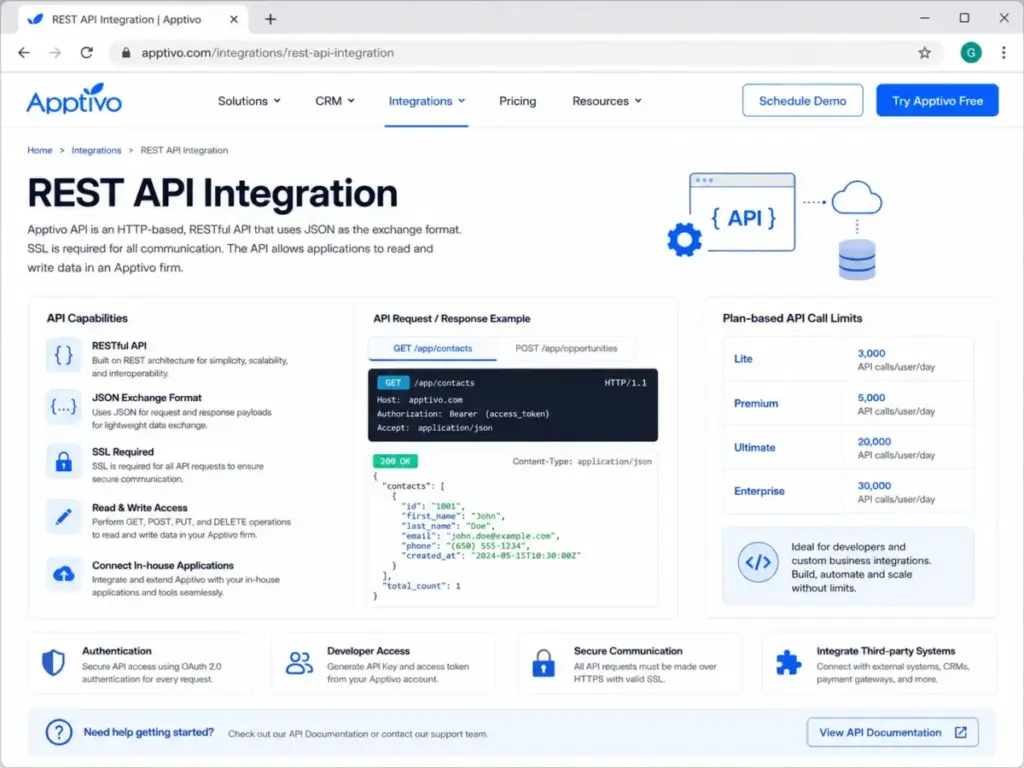Screen dimensions: 1024x768
Task: Click the Need help getting started? link
Action: click(148, 732)
